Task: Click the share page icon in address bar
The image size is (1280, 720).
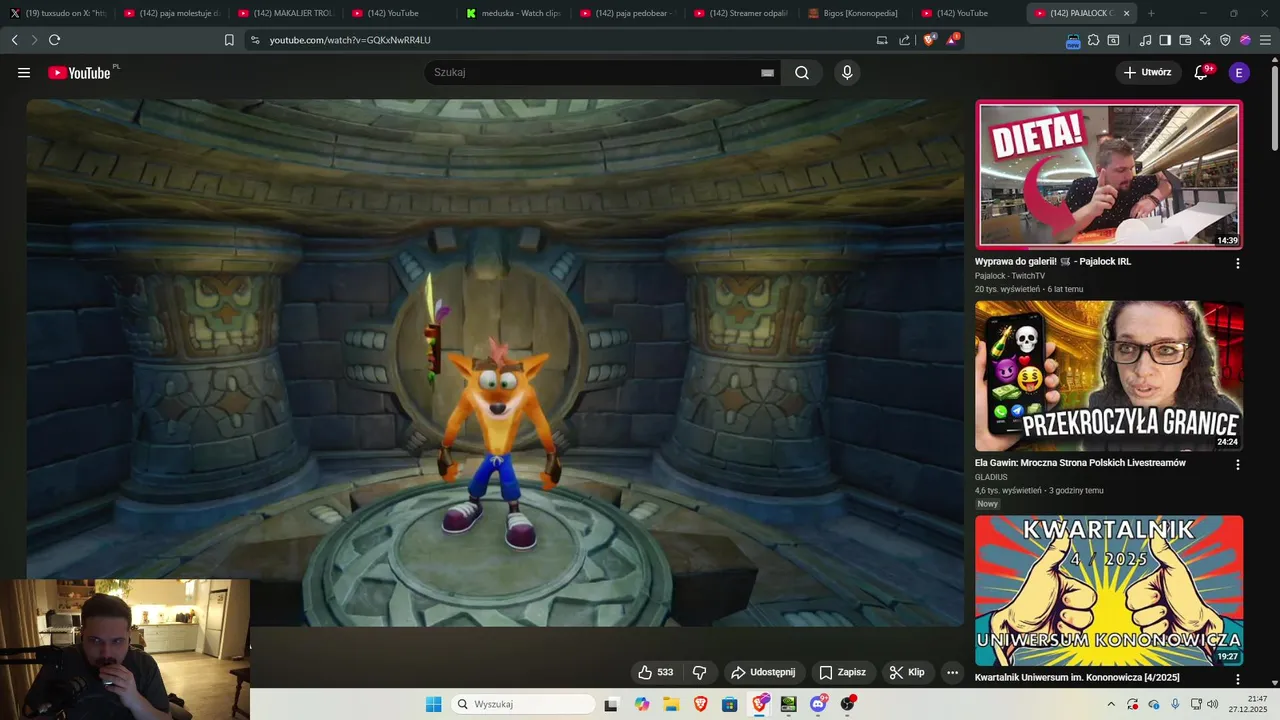Action: tap(905, 40)
